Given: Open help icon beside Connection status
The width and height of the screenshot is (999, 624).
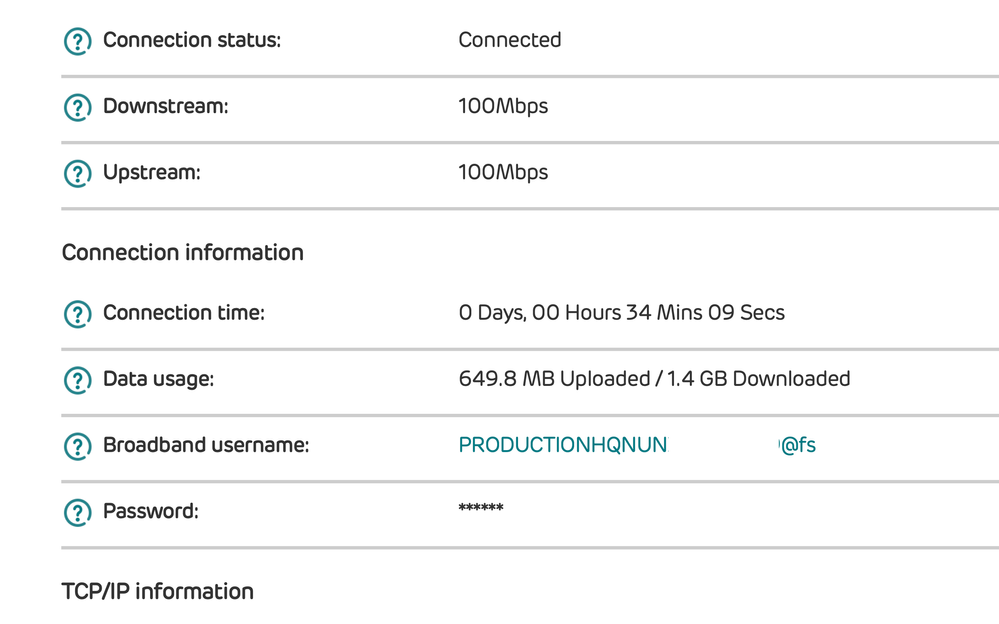Looking at the screenshot, I should 78,41.
